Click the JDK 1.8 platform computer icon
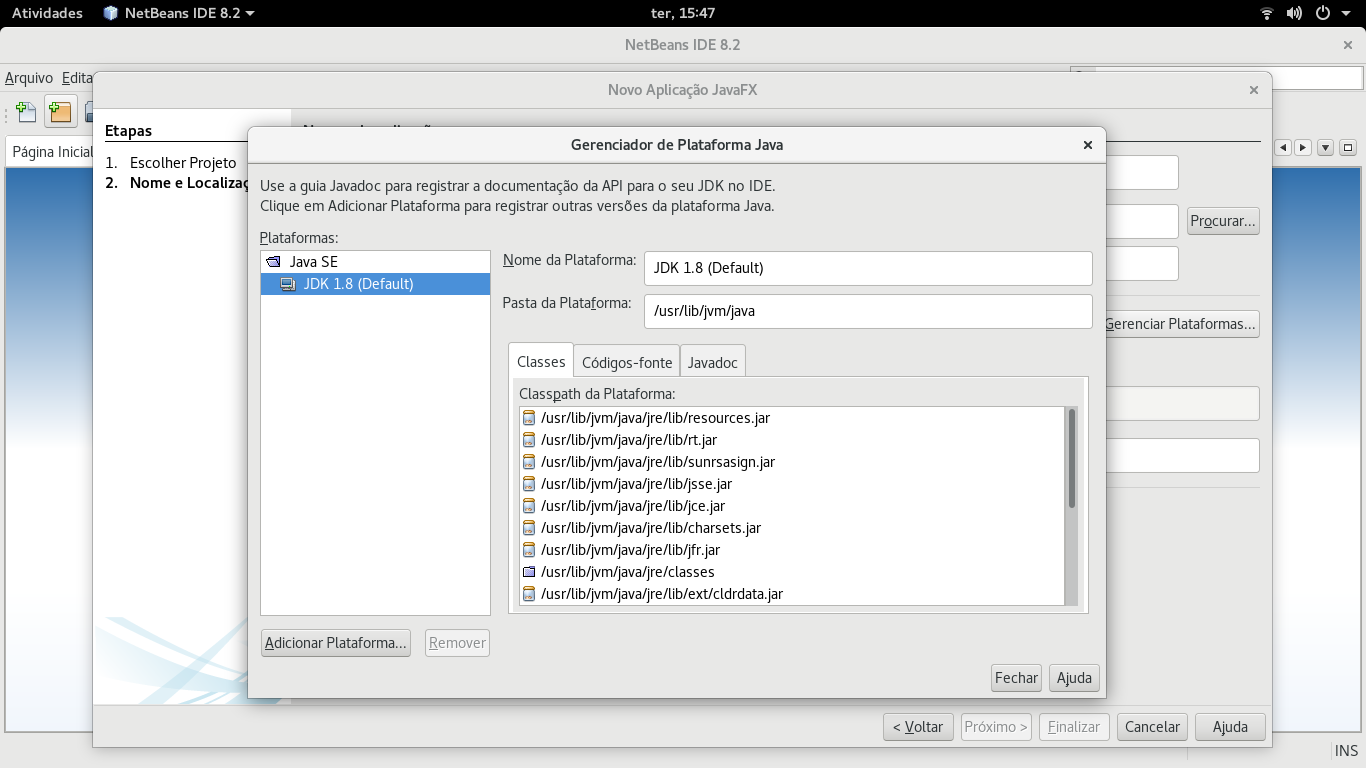 point(288,284)
